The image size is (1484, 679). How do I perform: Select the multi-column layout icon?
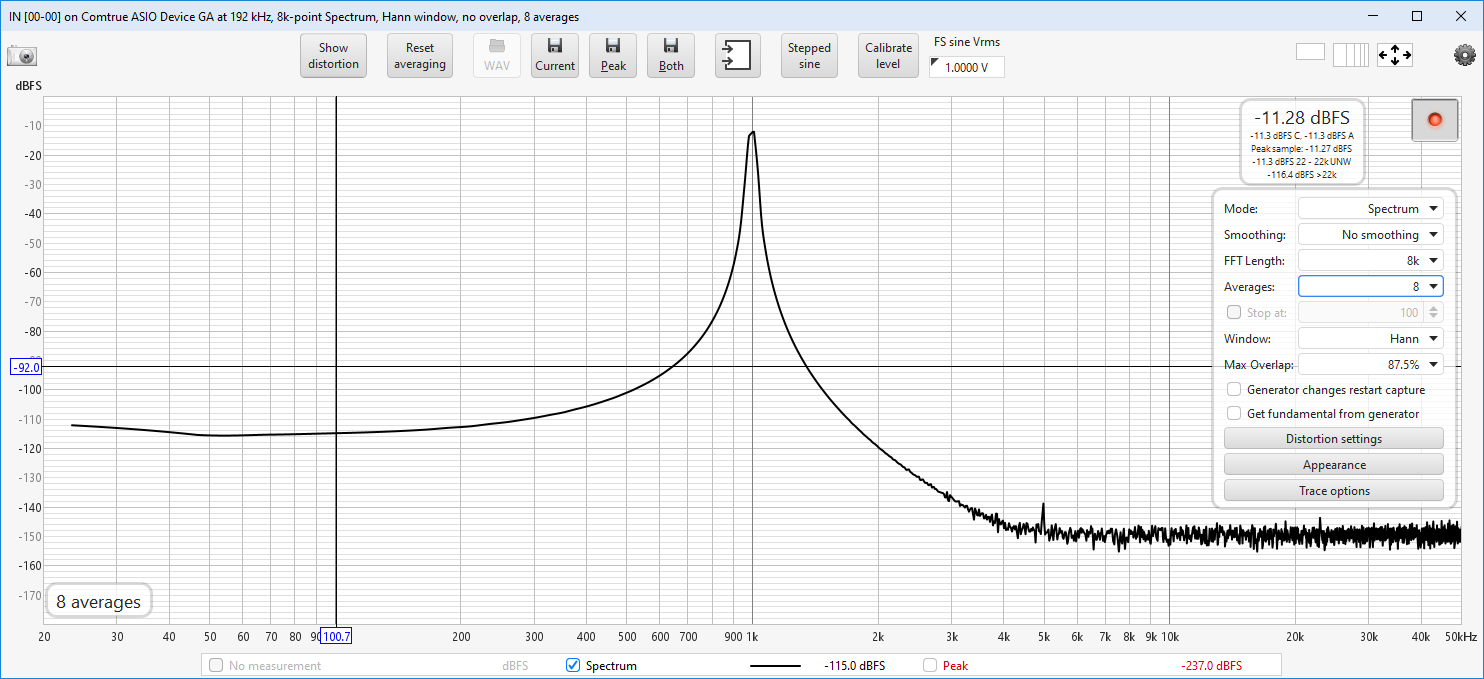tap(1350, 55)
